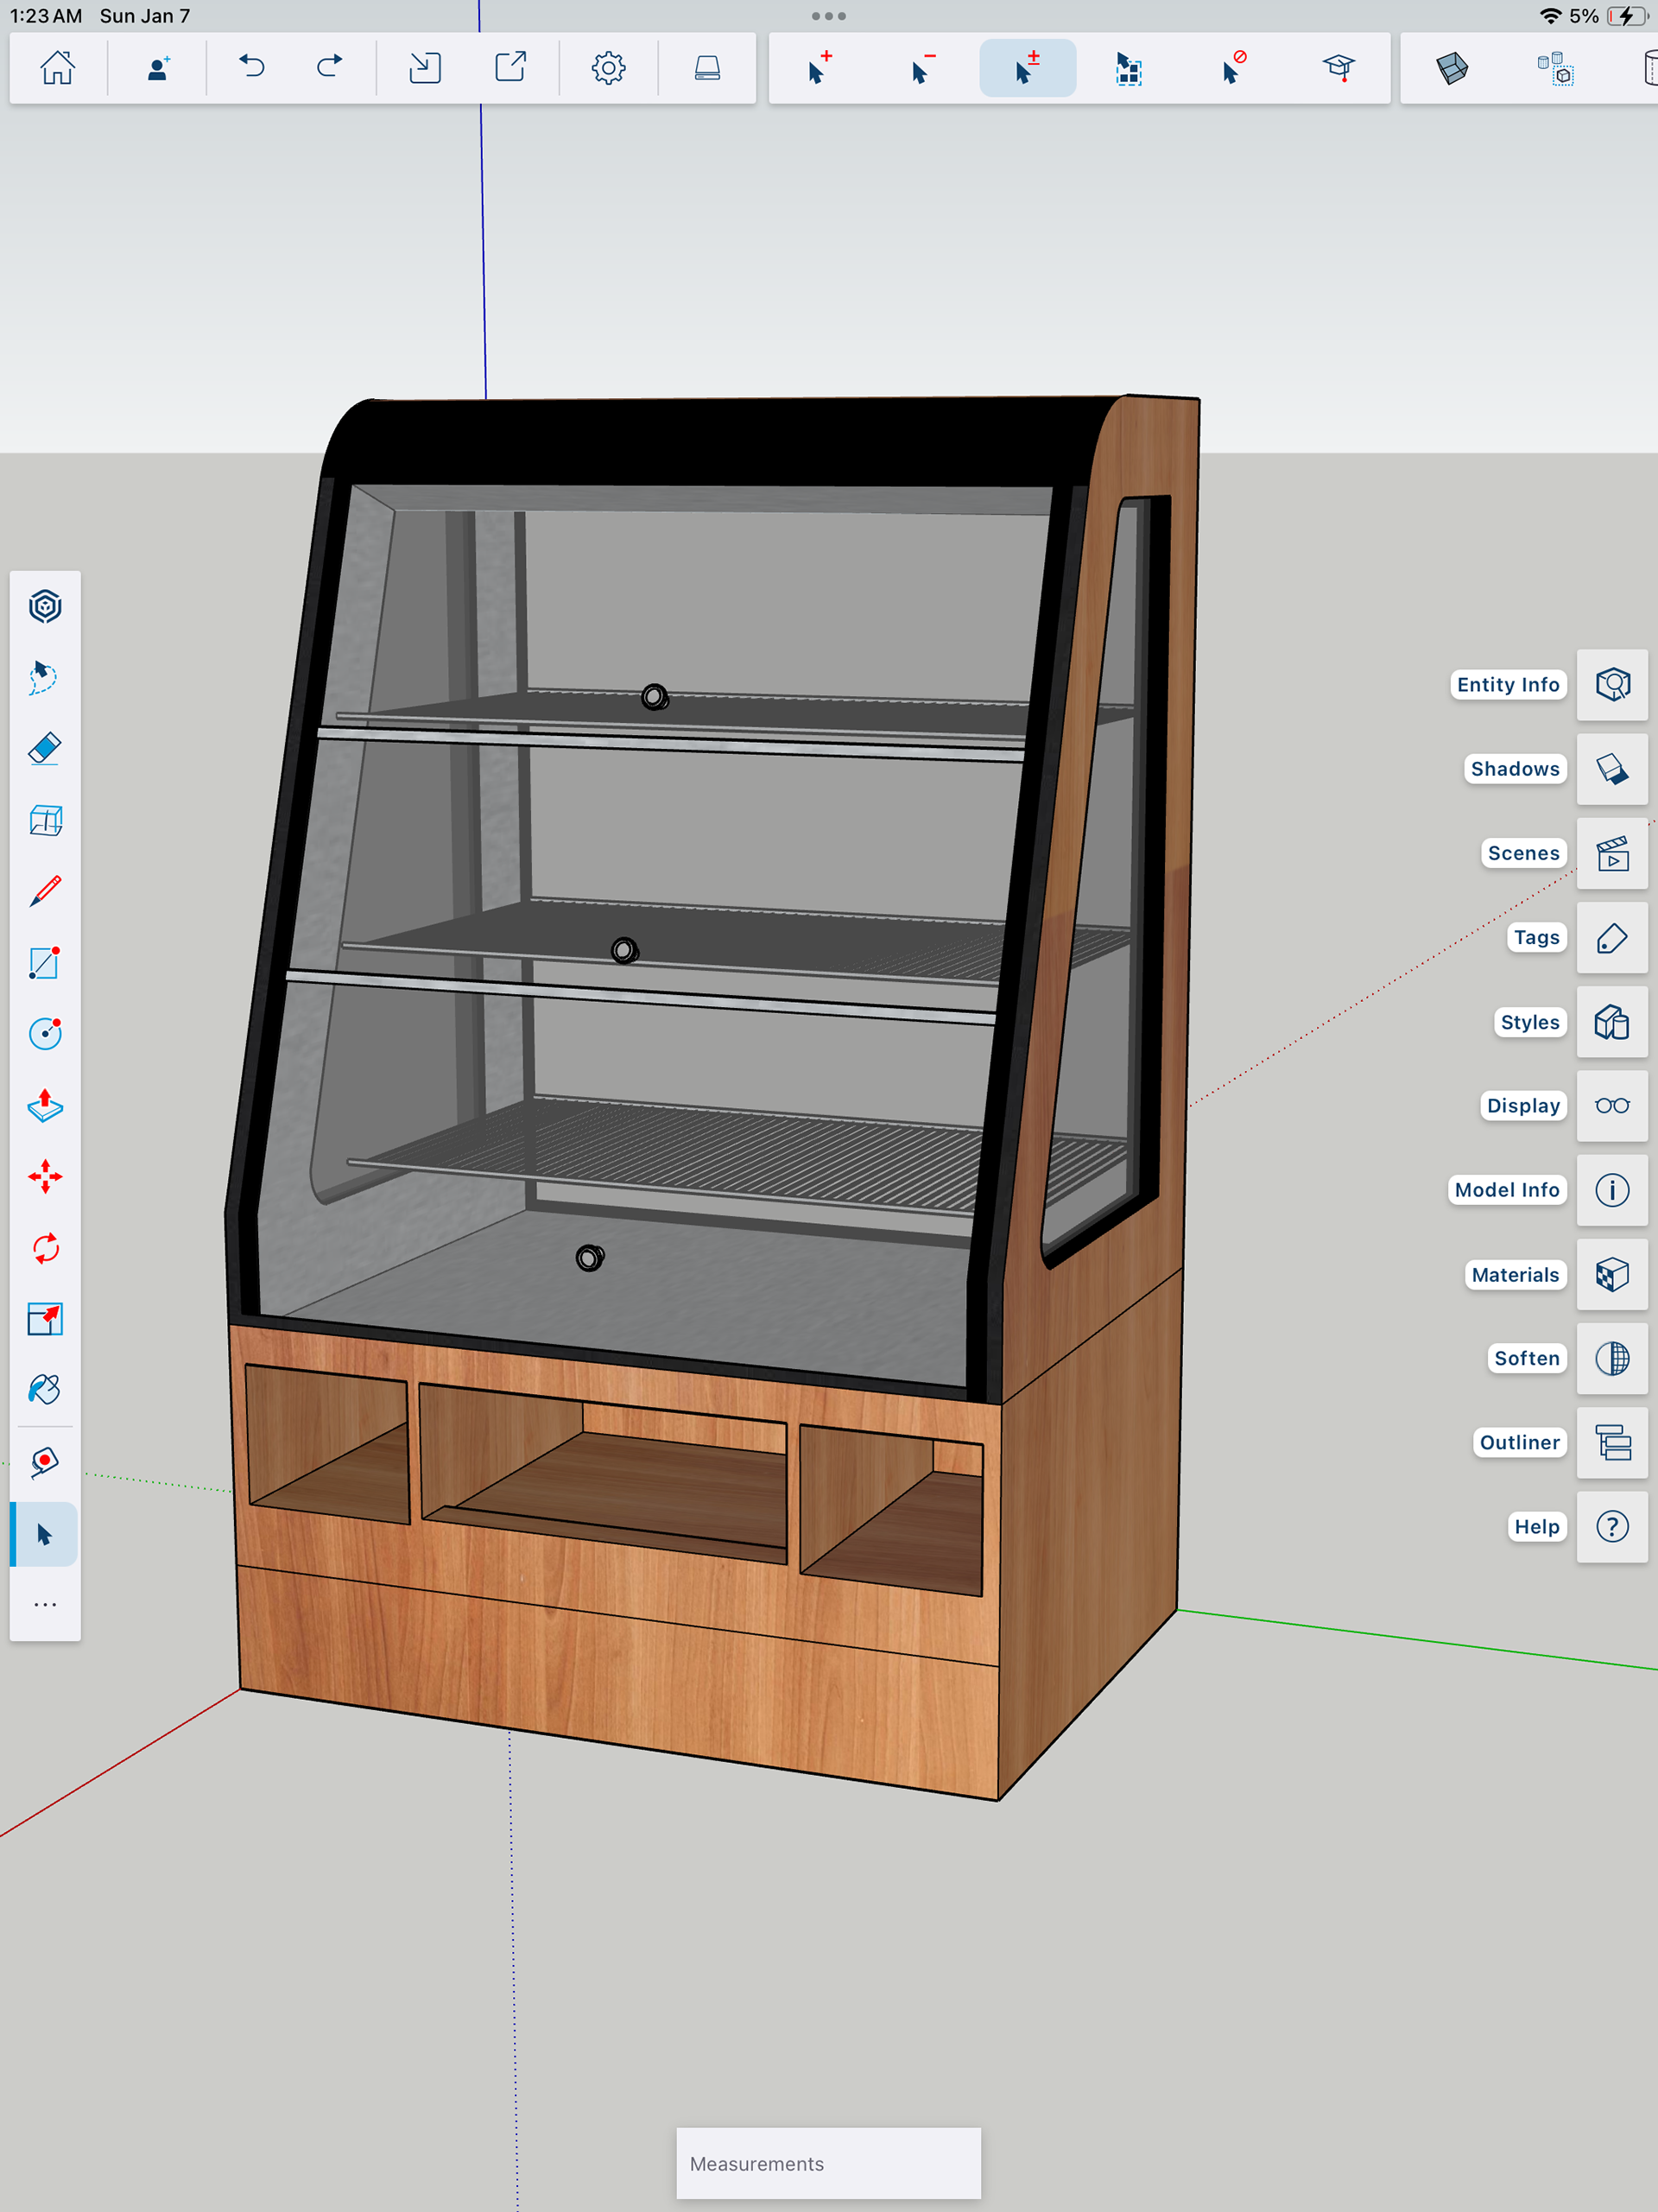Toggle add-to-selection mode

click(819, 68)
